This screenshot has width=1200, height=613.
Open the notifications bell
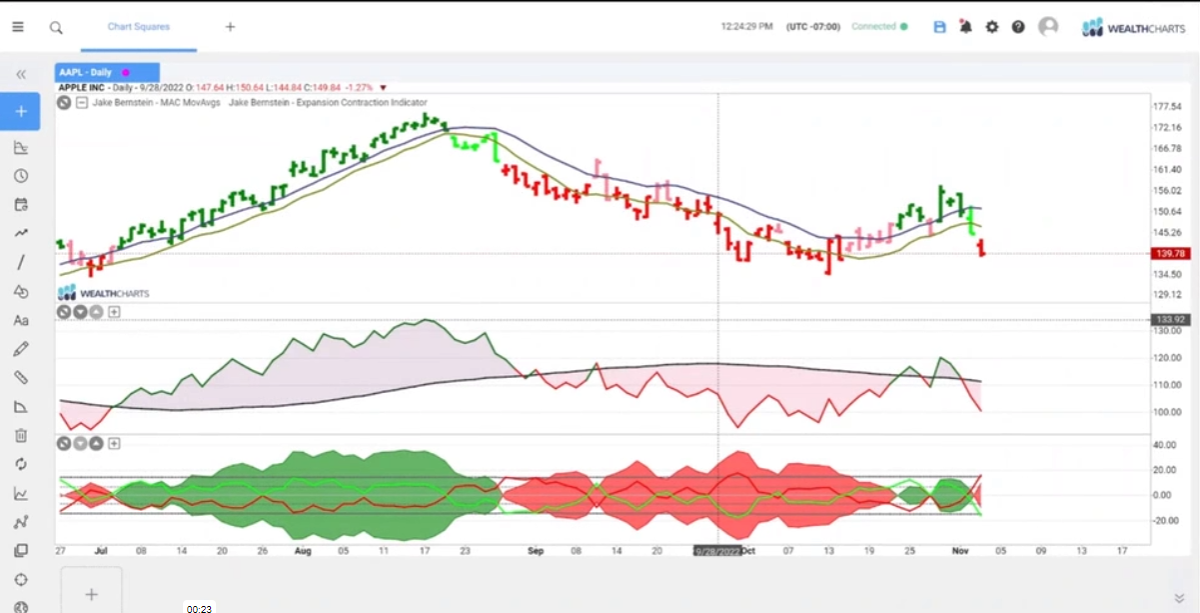tap(966, 27)
